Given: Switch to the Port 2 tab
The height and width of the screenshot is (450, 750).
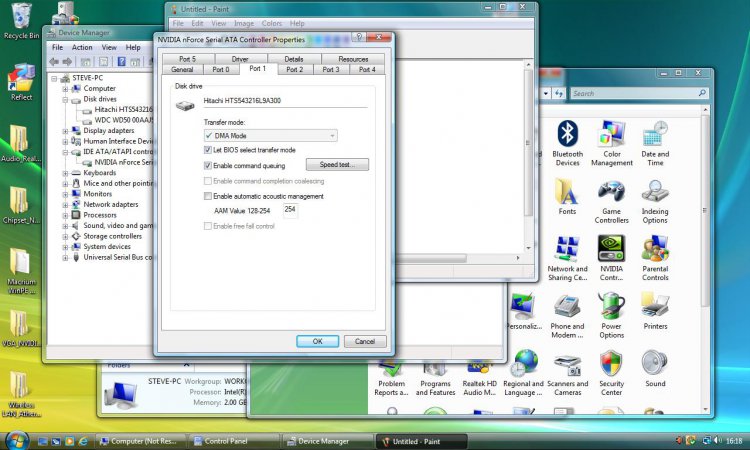Looking at the screenshot, I should click(x=295, y=69).
